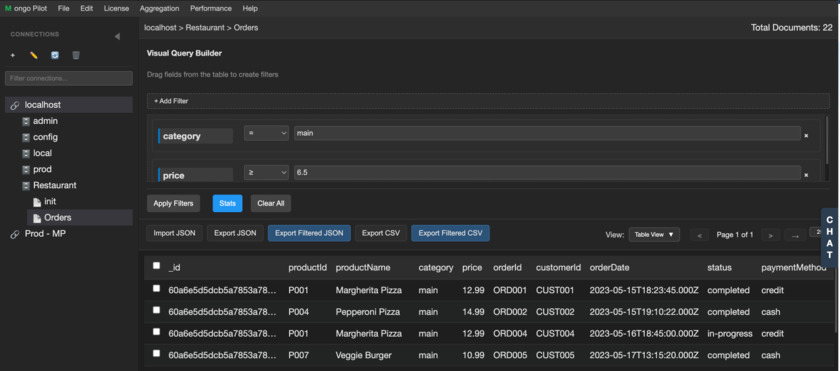
Task: Go to the previous page arrow
Action: (x=700, y=235)
